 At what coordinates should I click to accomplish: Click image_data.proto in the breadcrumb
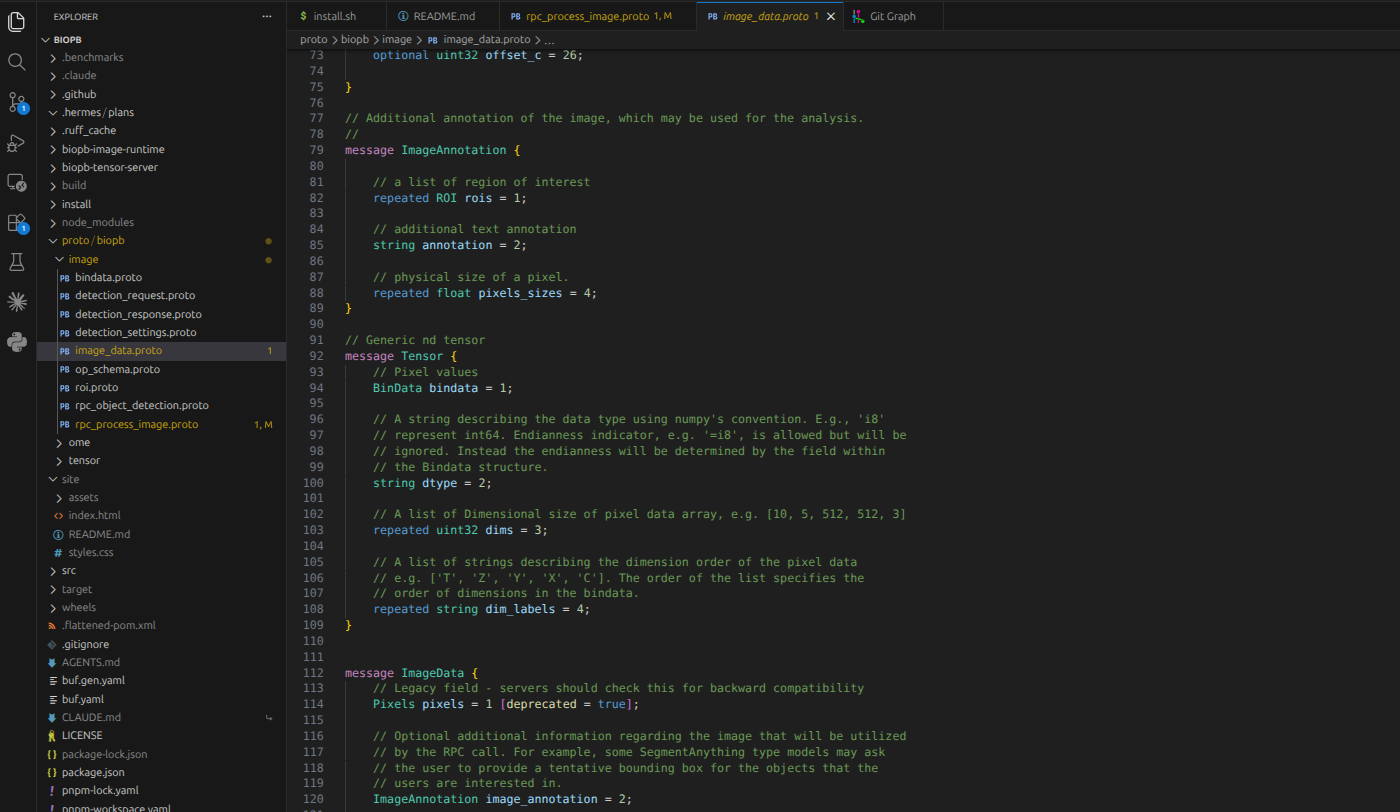(x=486, y=40)
